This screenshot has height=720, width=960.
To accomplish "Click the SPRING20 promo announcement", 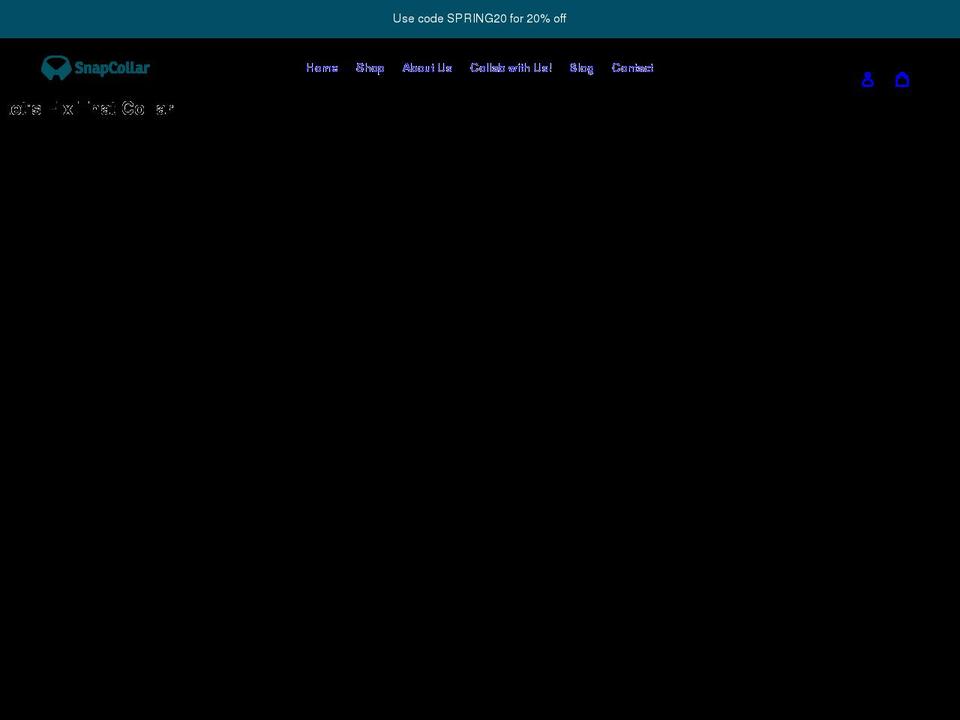I will [x=480, y=18].
